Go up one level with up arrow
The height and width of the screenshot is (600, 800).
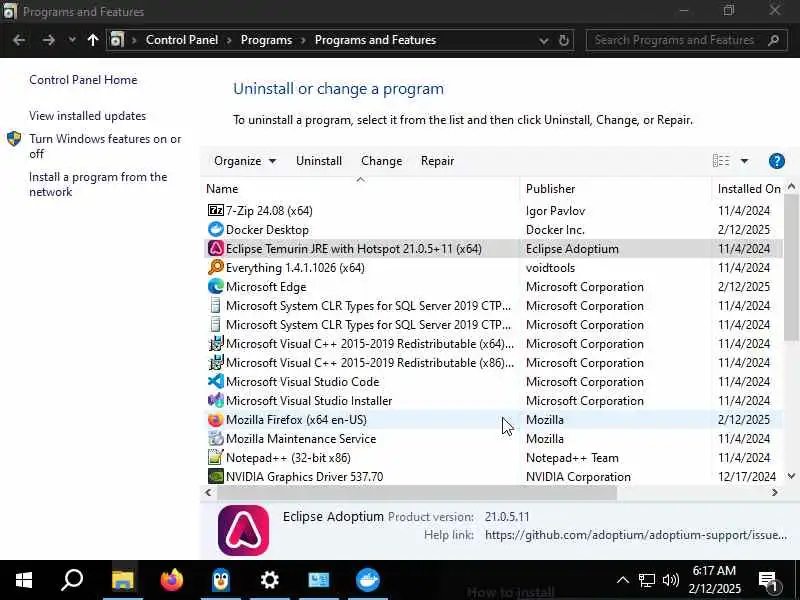point(93,40)
